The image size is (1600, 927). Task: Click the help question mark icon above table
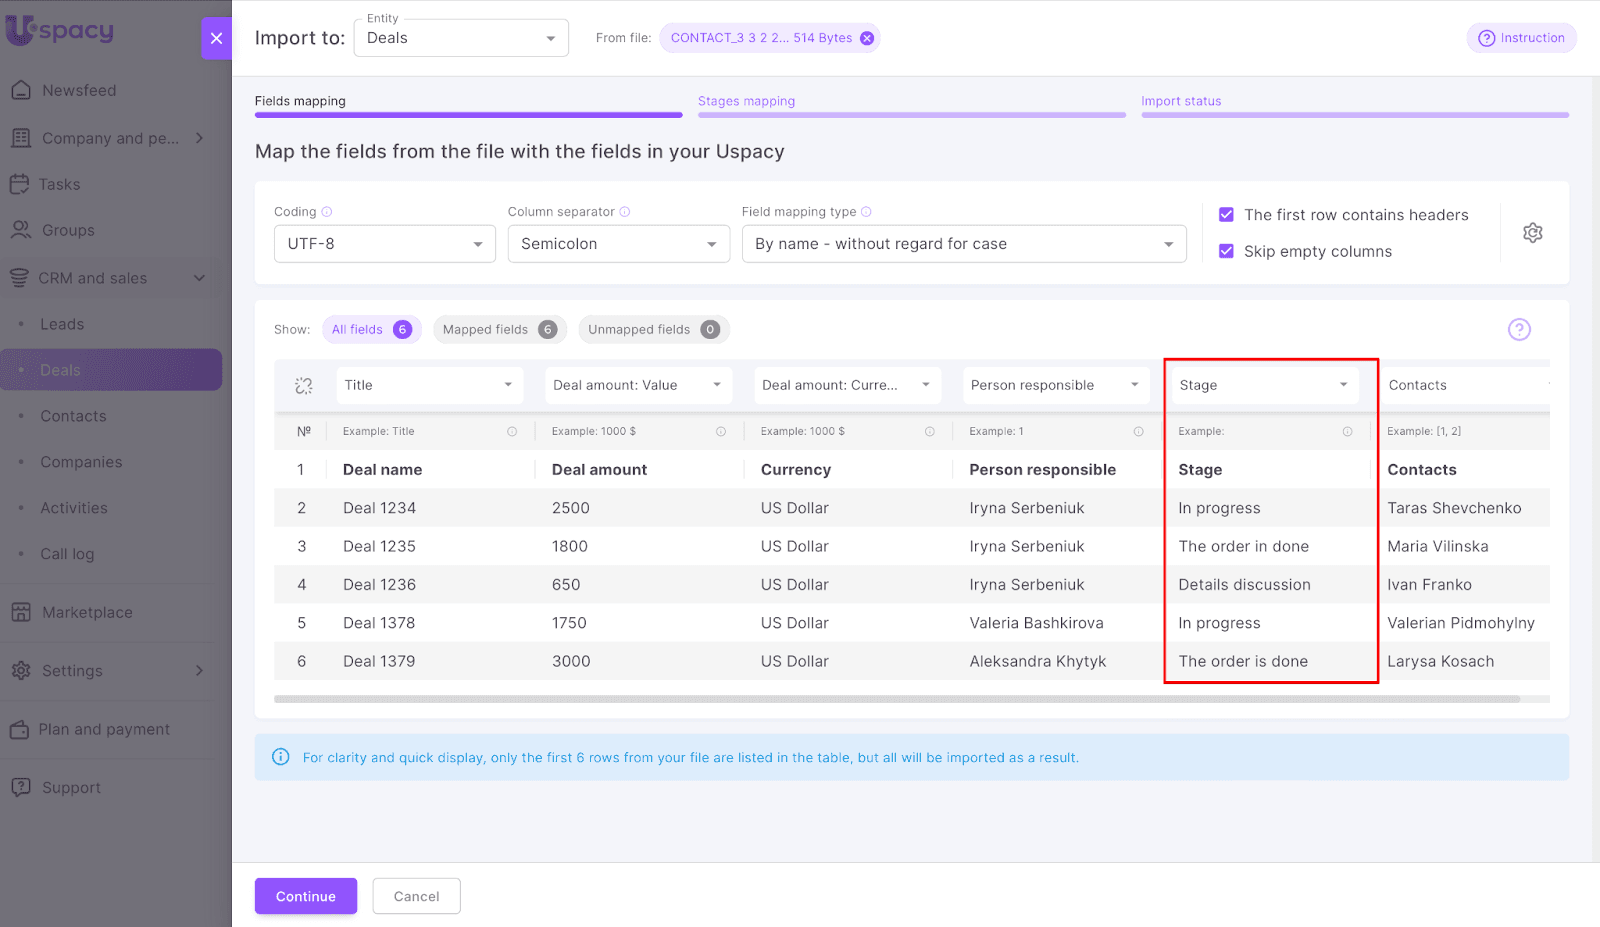pos(1518,330)
